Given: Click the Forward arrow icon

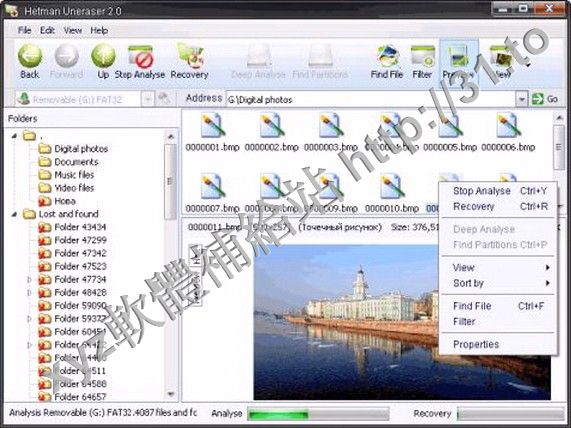Looking at the screenshot, I should point(66,56).
